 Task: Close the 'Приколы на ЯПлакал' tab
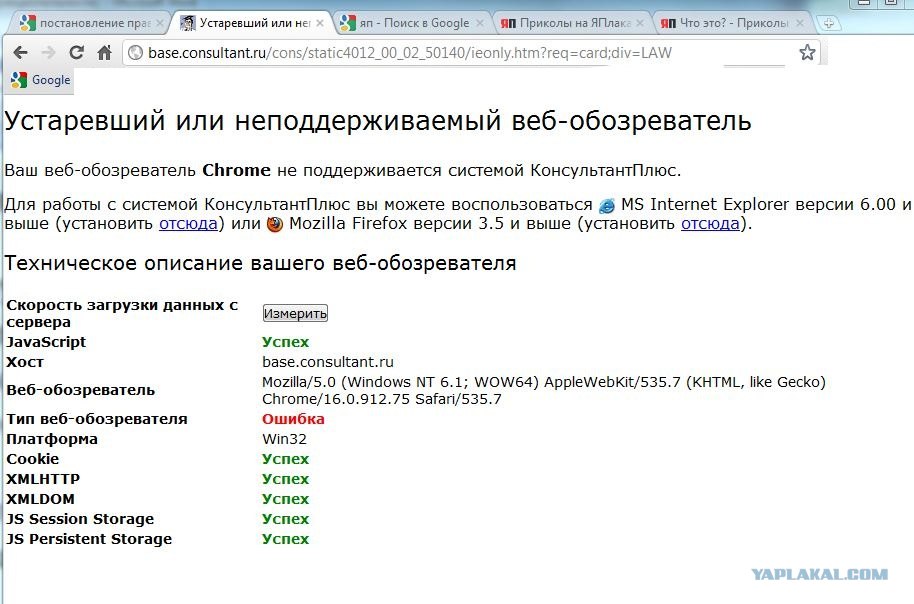point(639,23)
